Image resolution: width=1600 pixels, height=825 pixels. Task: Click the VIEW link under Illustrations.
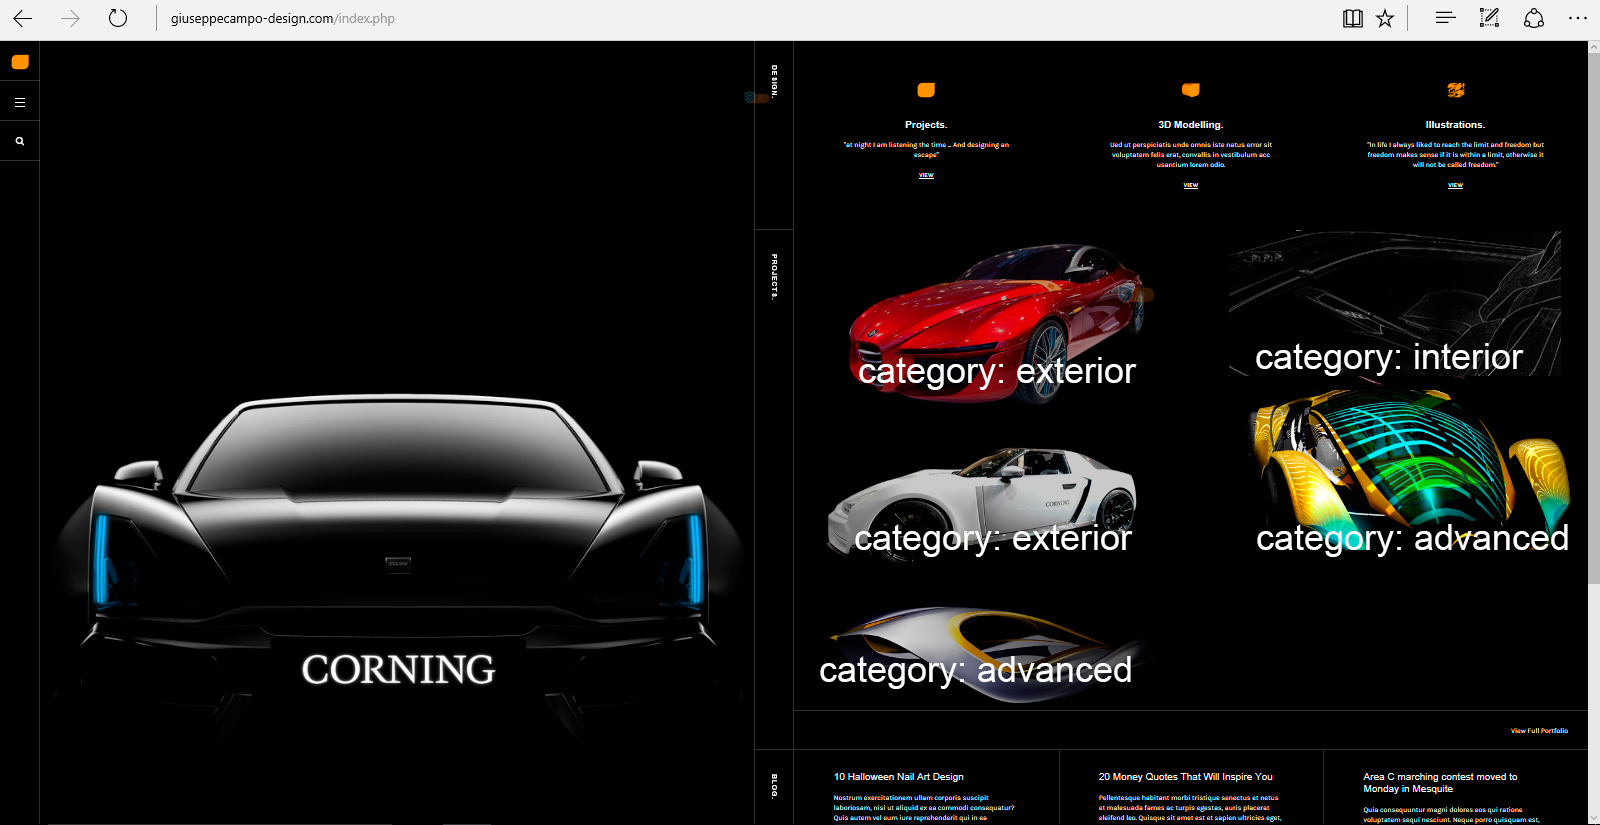click(1455, 186)
